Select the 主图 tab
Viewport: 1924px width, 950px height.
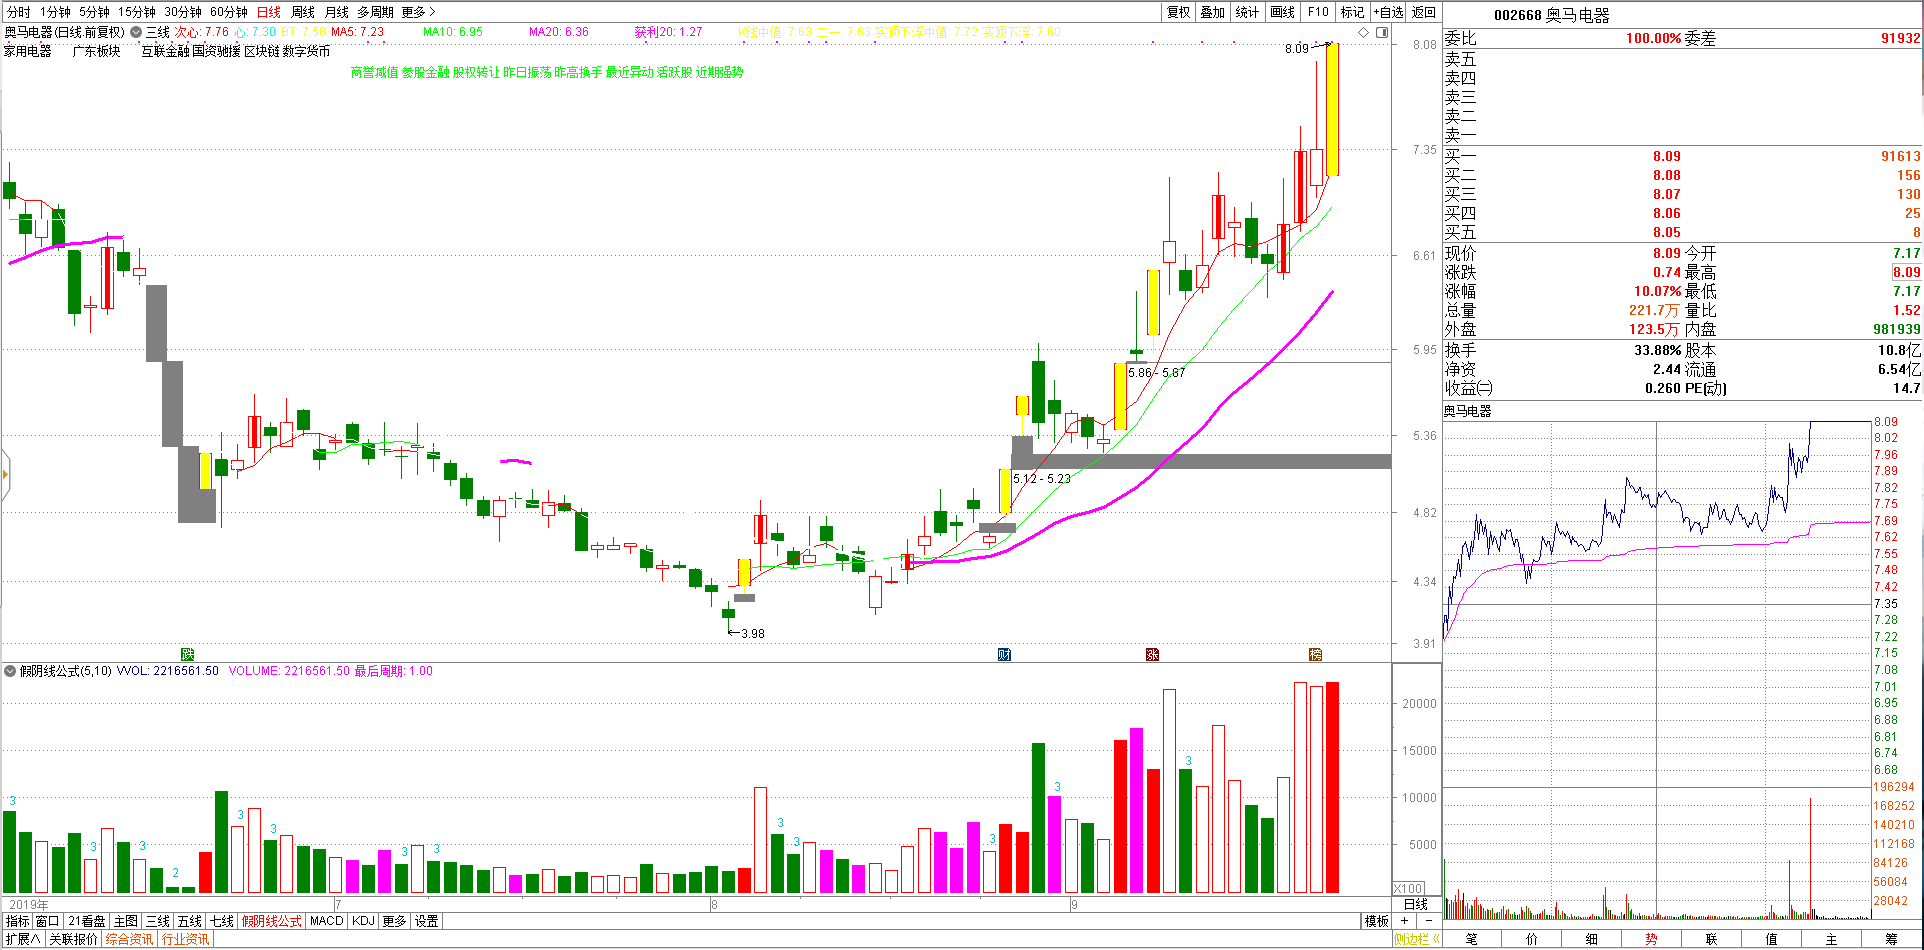tap(126, 921)
